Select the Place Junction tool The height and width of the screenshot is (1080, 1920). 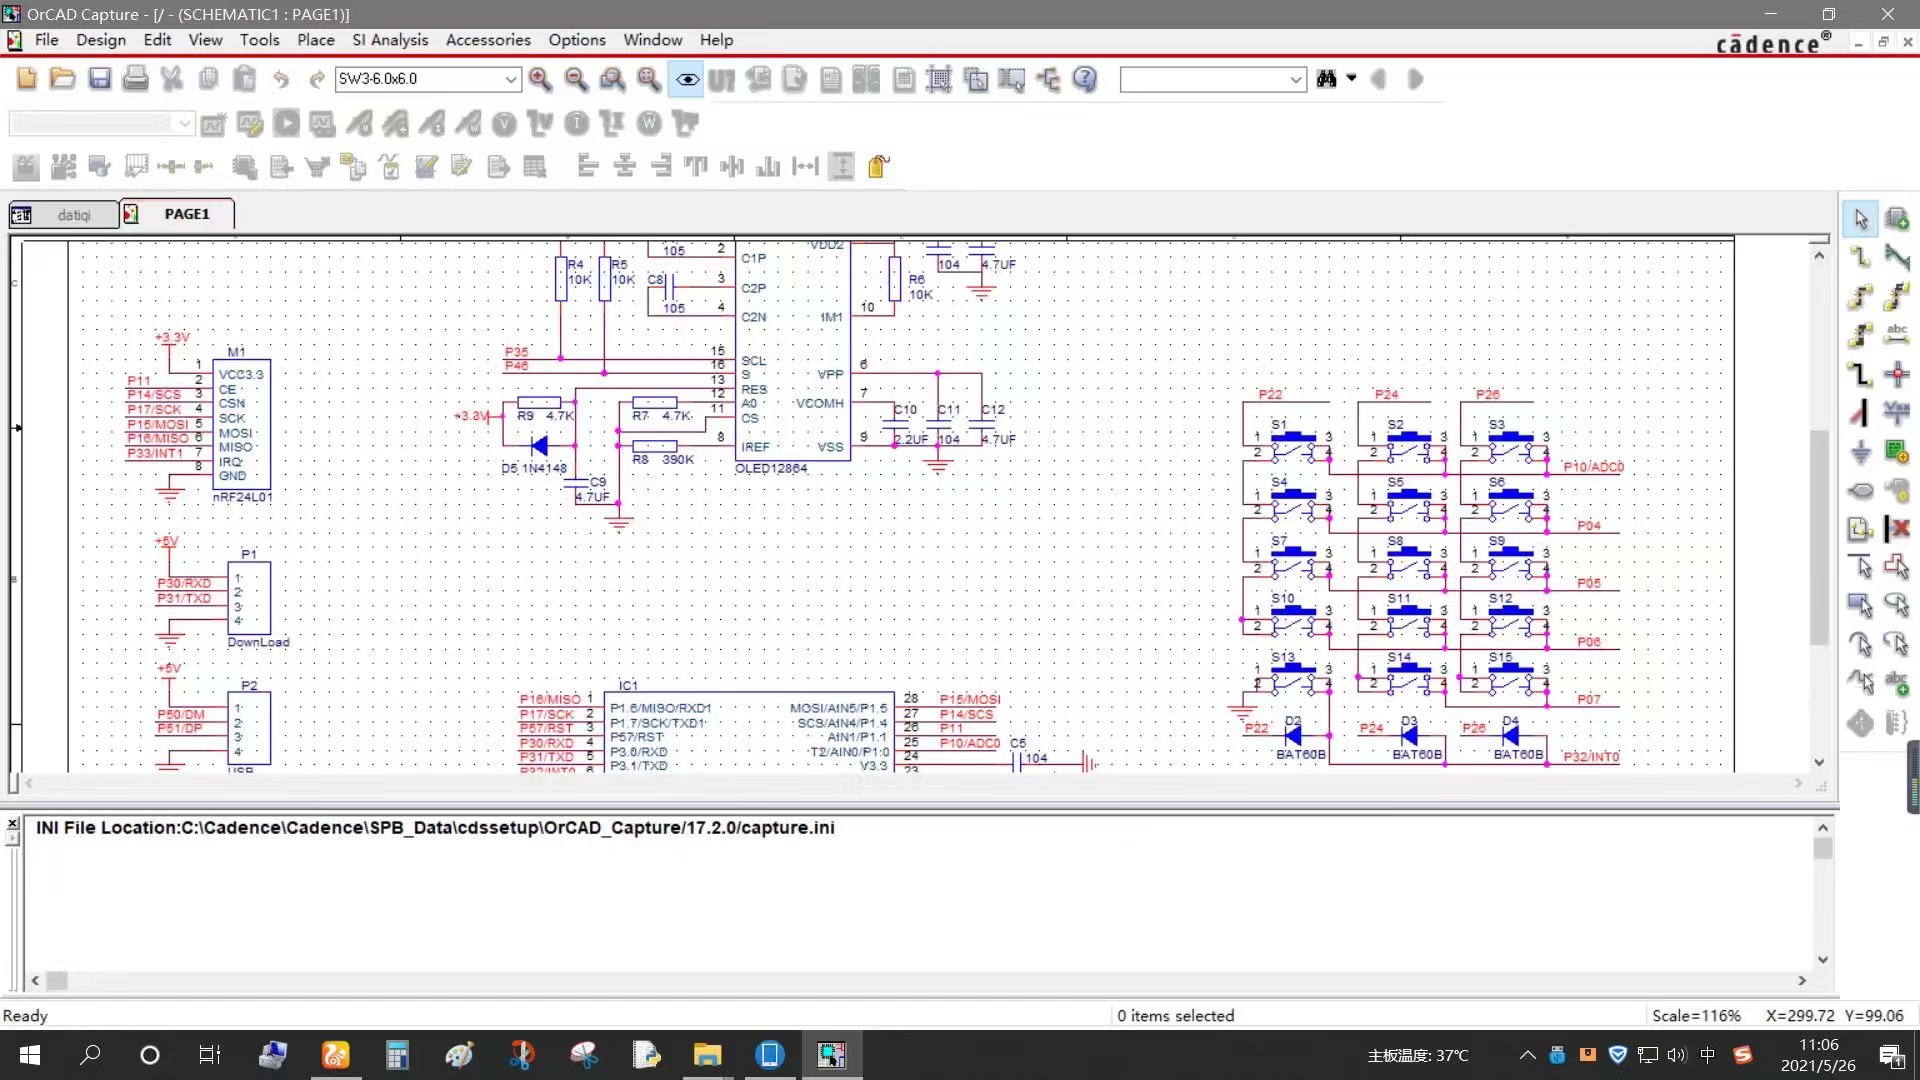[1897, 374]
